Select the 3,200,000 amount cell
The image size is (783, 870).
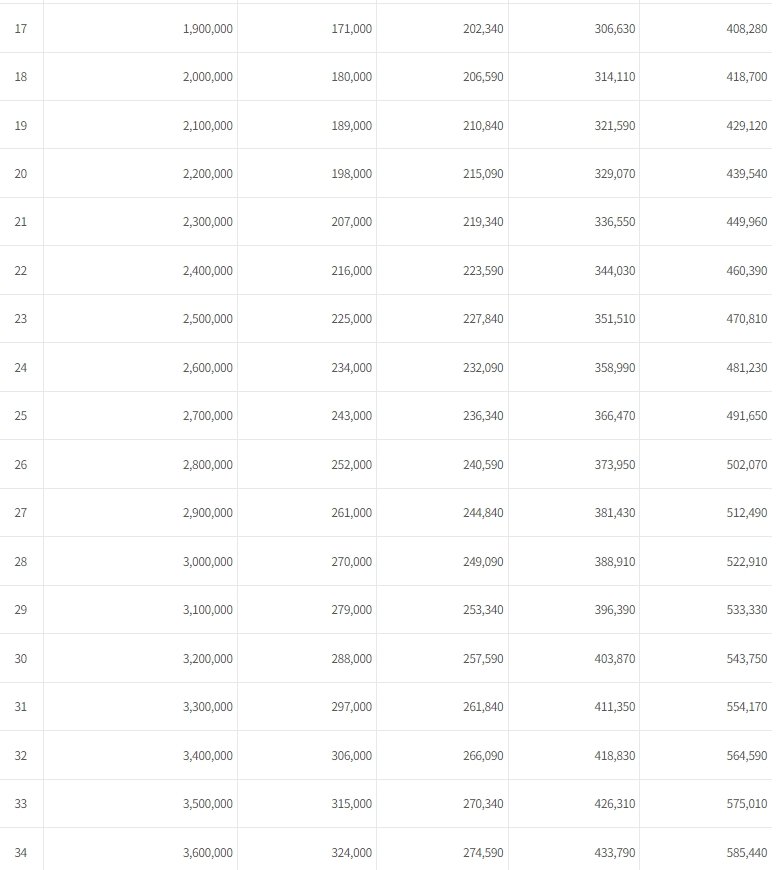tap(208, 659)
